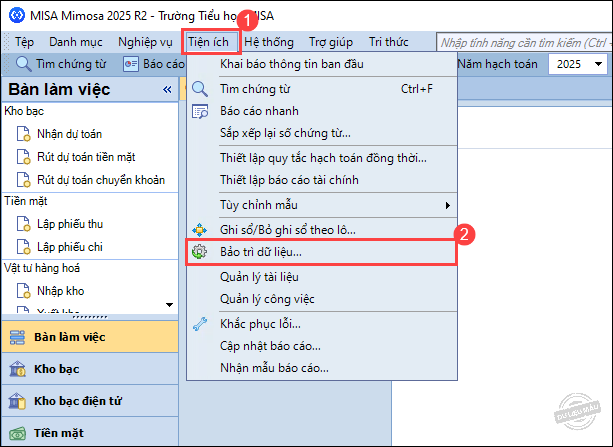Click the Kho bạc group header in workspace list
Viewport: 613px width, 447px height.
pyautogui.click(x=24, y=111)
